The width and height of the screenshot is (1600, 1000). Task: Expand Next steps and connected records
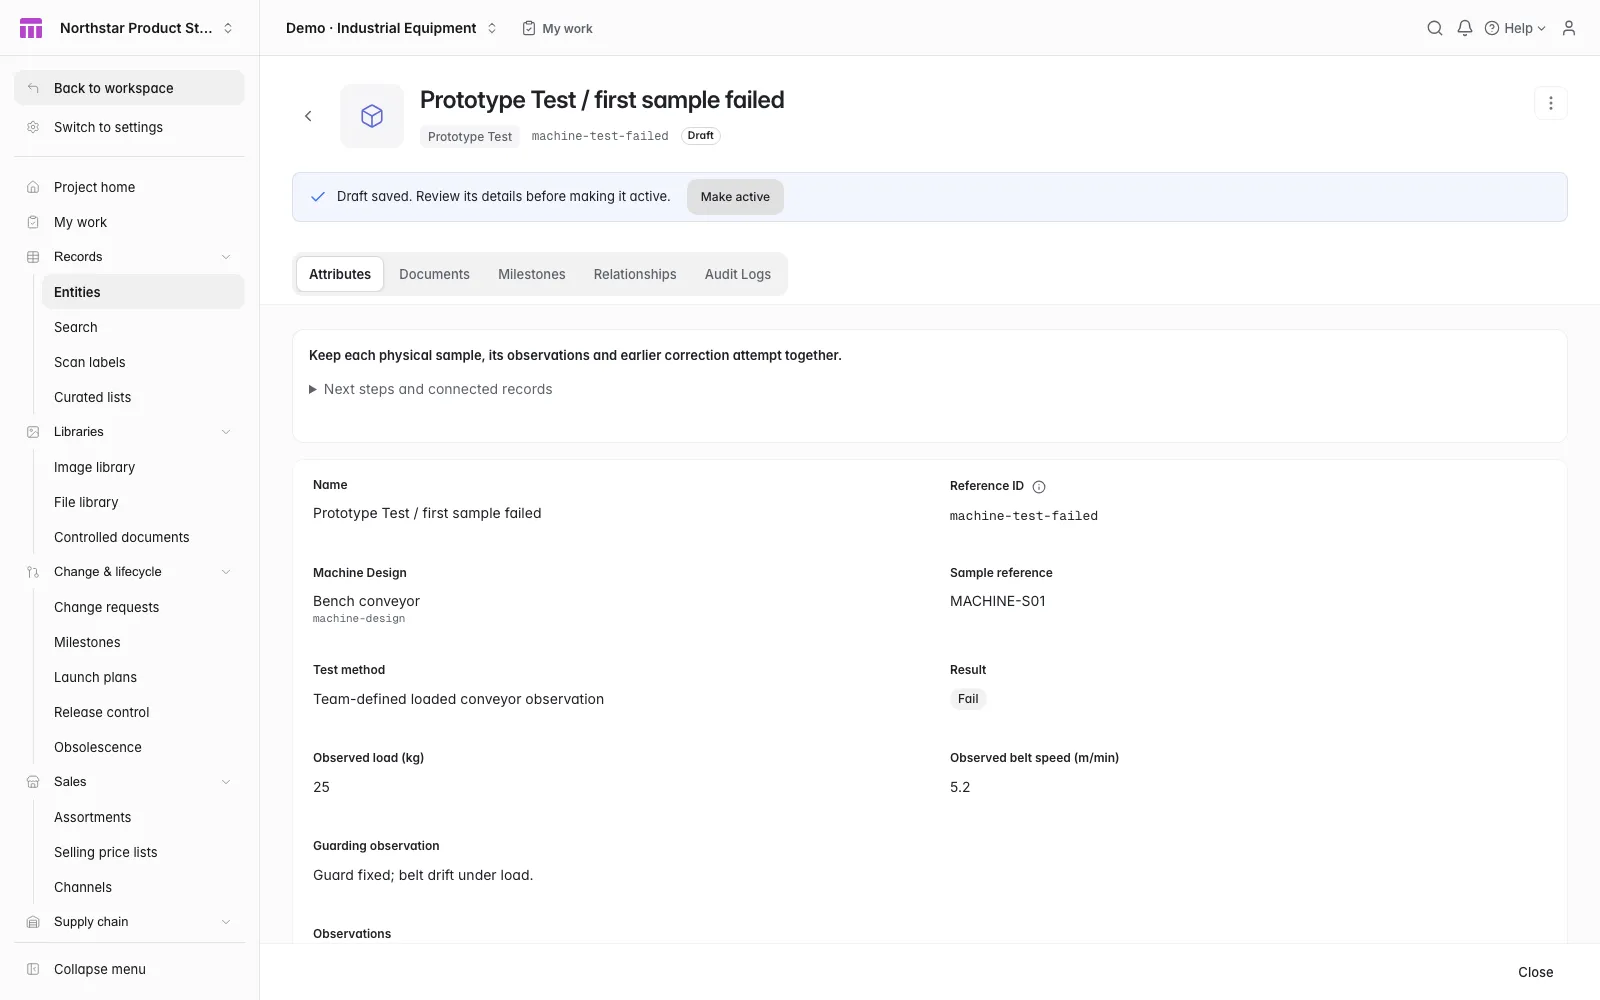pos(430,389)
